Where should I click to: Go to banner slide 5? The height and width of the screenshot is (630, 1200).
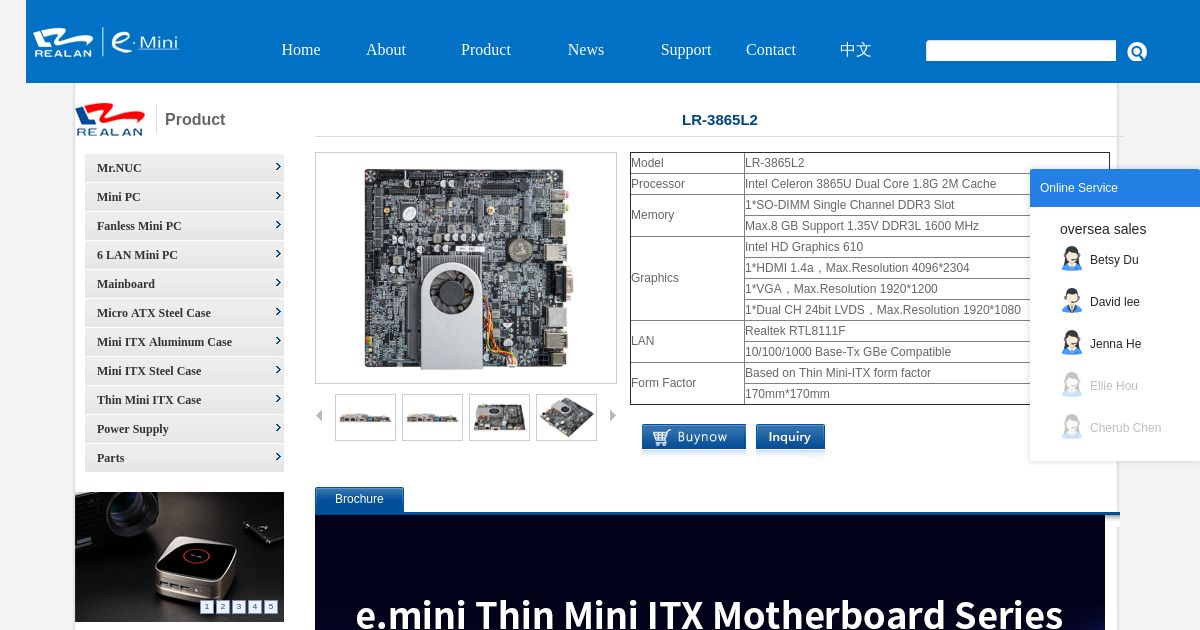tap(271, 607)
